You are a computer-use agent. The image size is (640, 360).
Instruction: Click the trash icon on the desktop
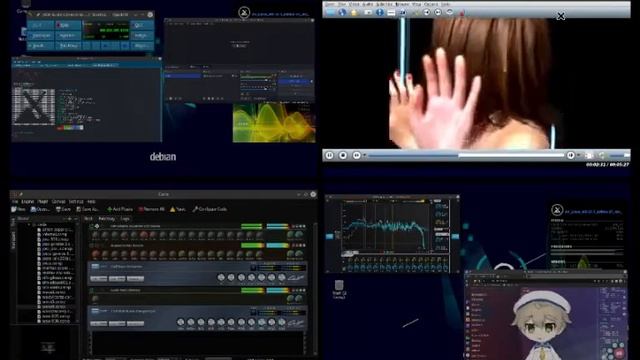[339, 285]
